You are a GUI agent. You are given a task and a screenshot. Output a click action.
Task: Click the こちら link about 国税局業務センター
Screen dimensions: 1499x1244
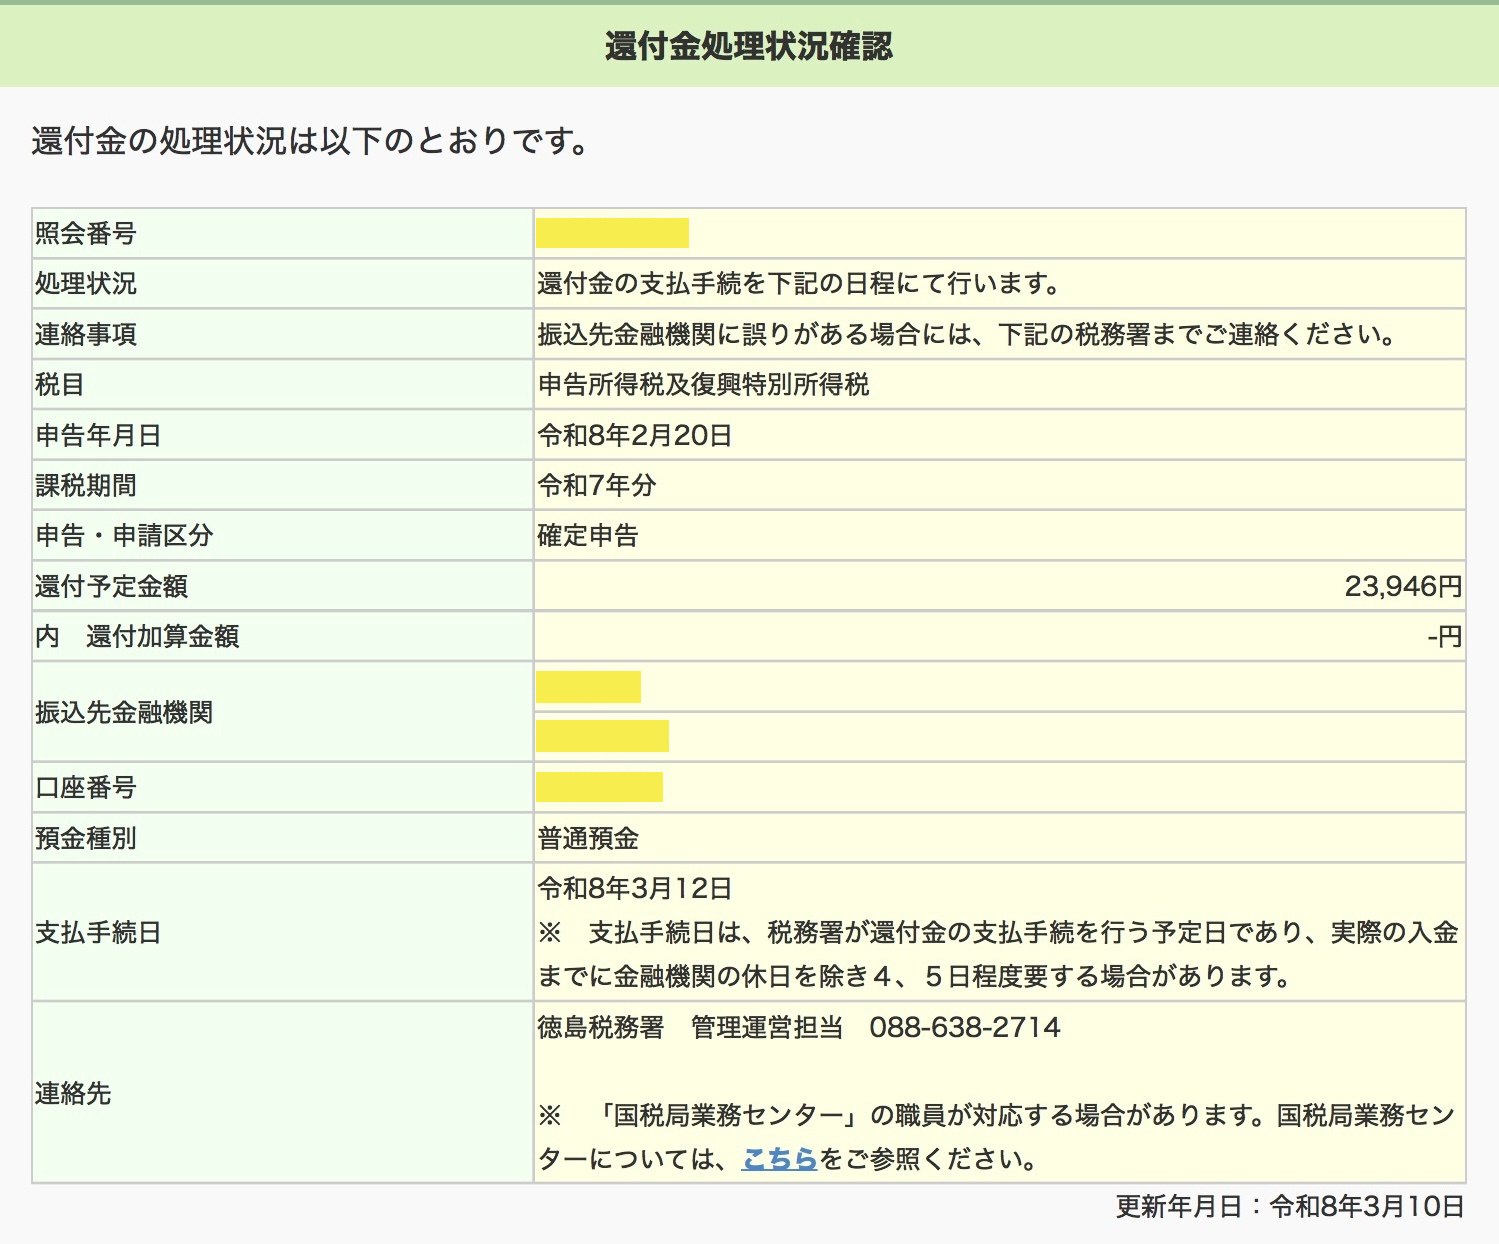779,1159
